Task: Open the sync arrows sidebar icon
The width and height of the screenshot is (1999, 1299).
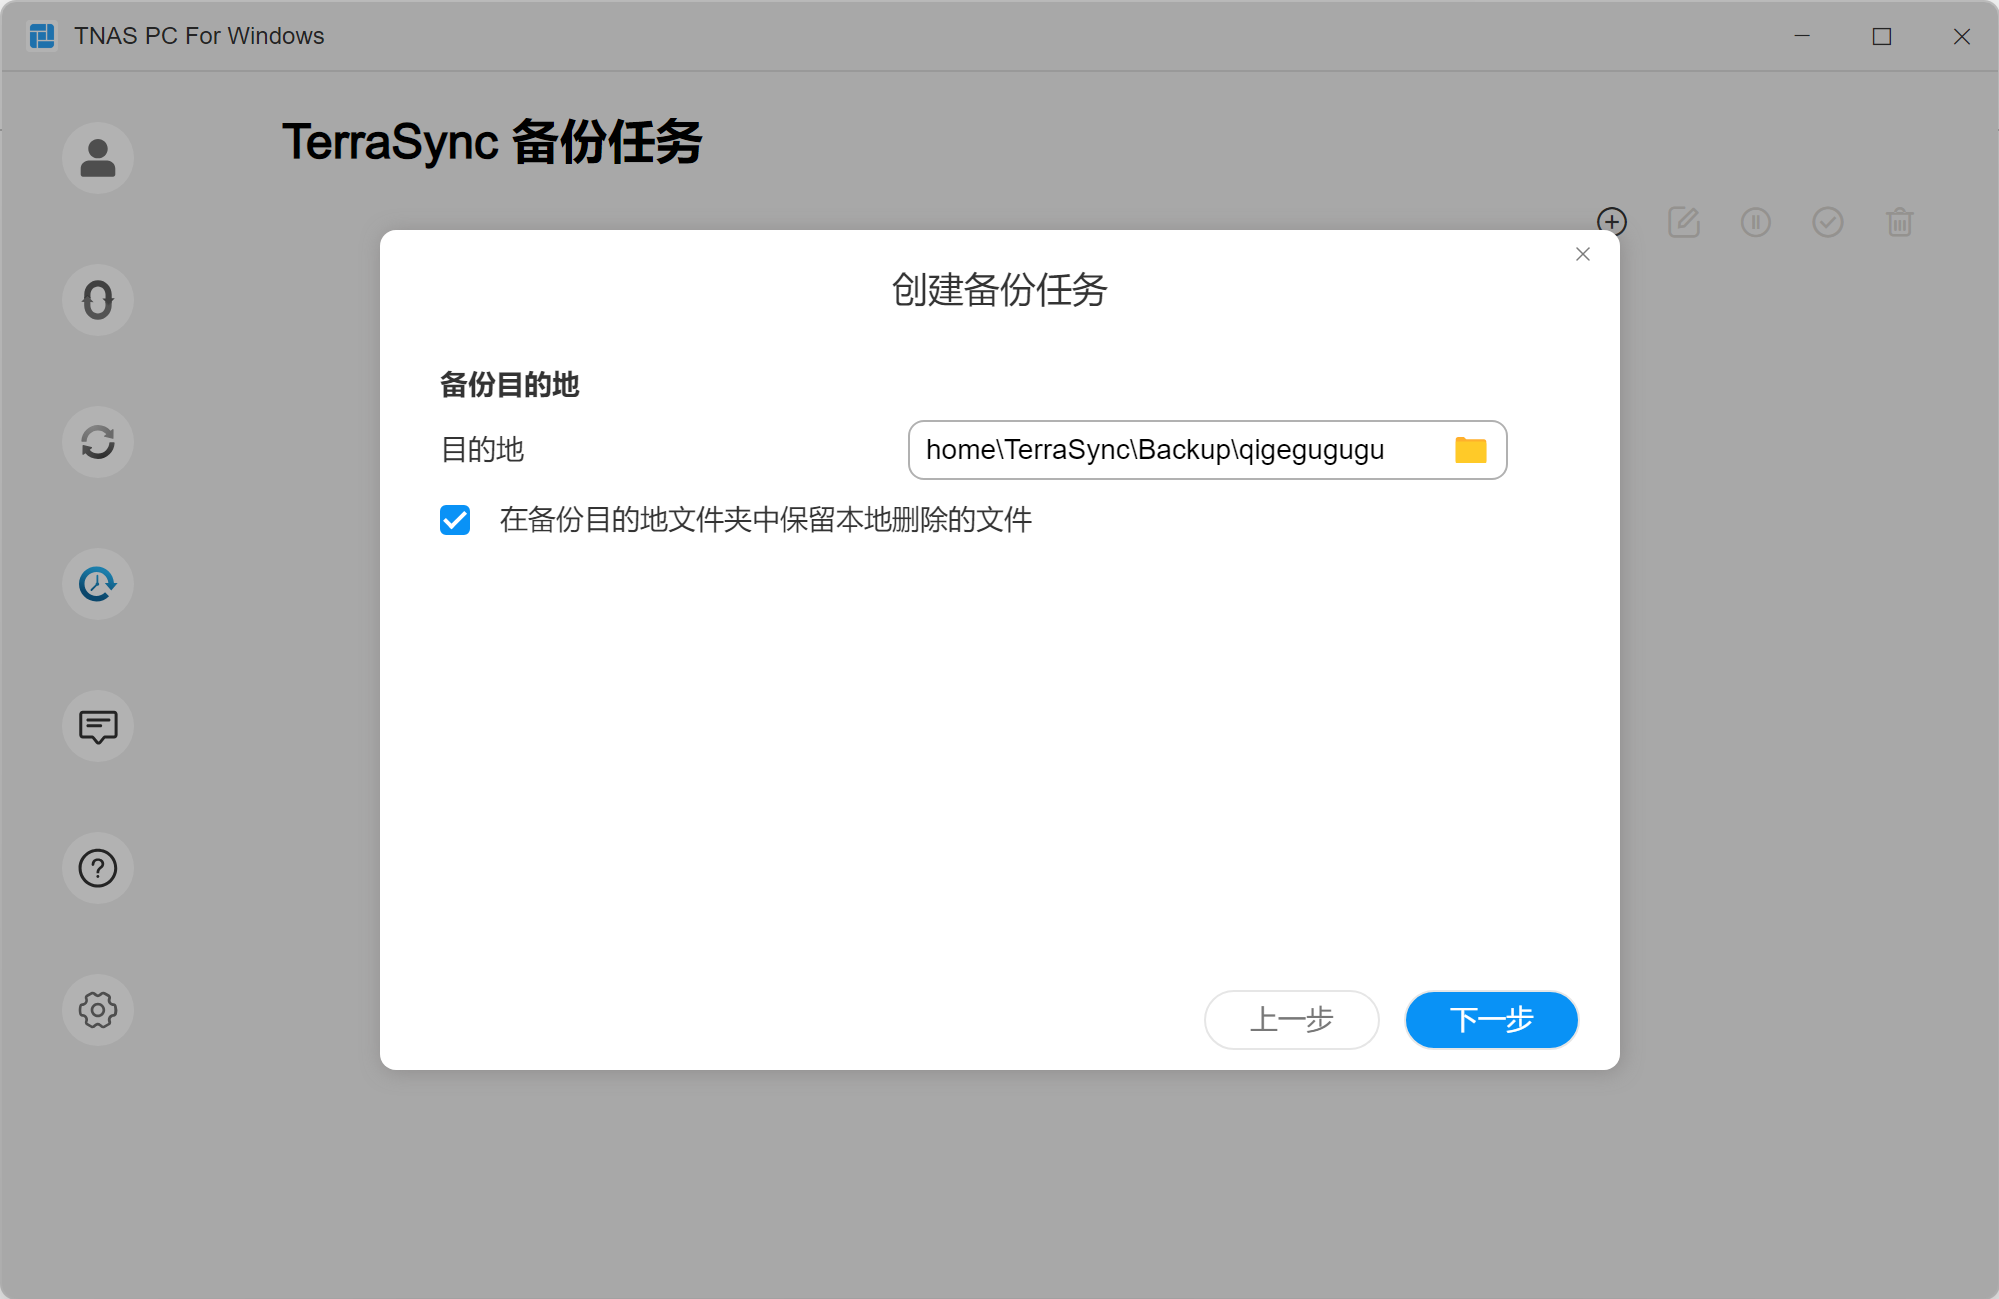Action: 98,442
